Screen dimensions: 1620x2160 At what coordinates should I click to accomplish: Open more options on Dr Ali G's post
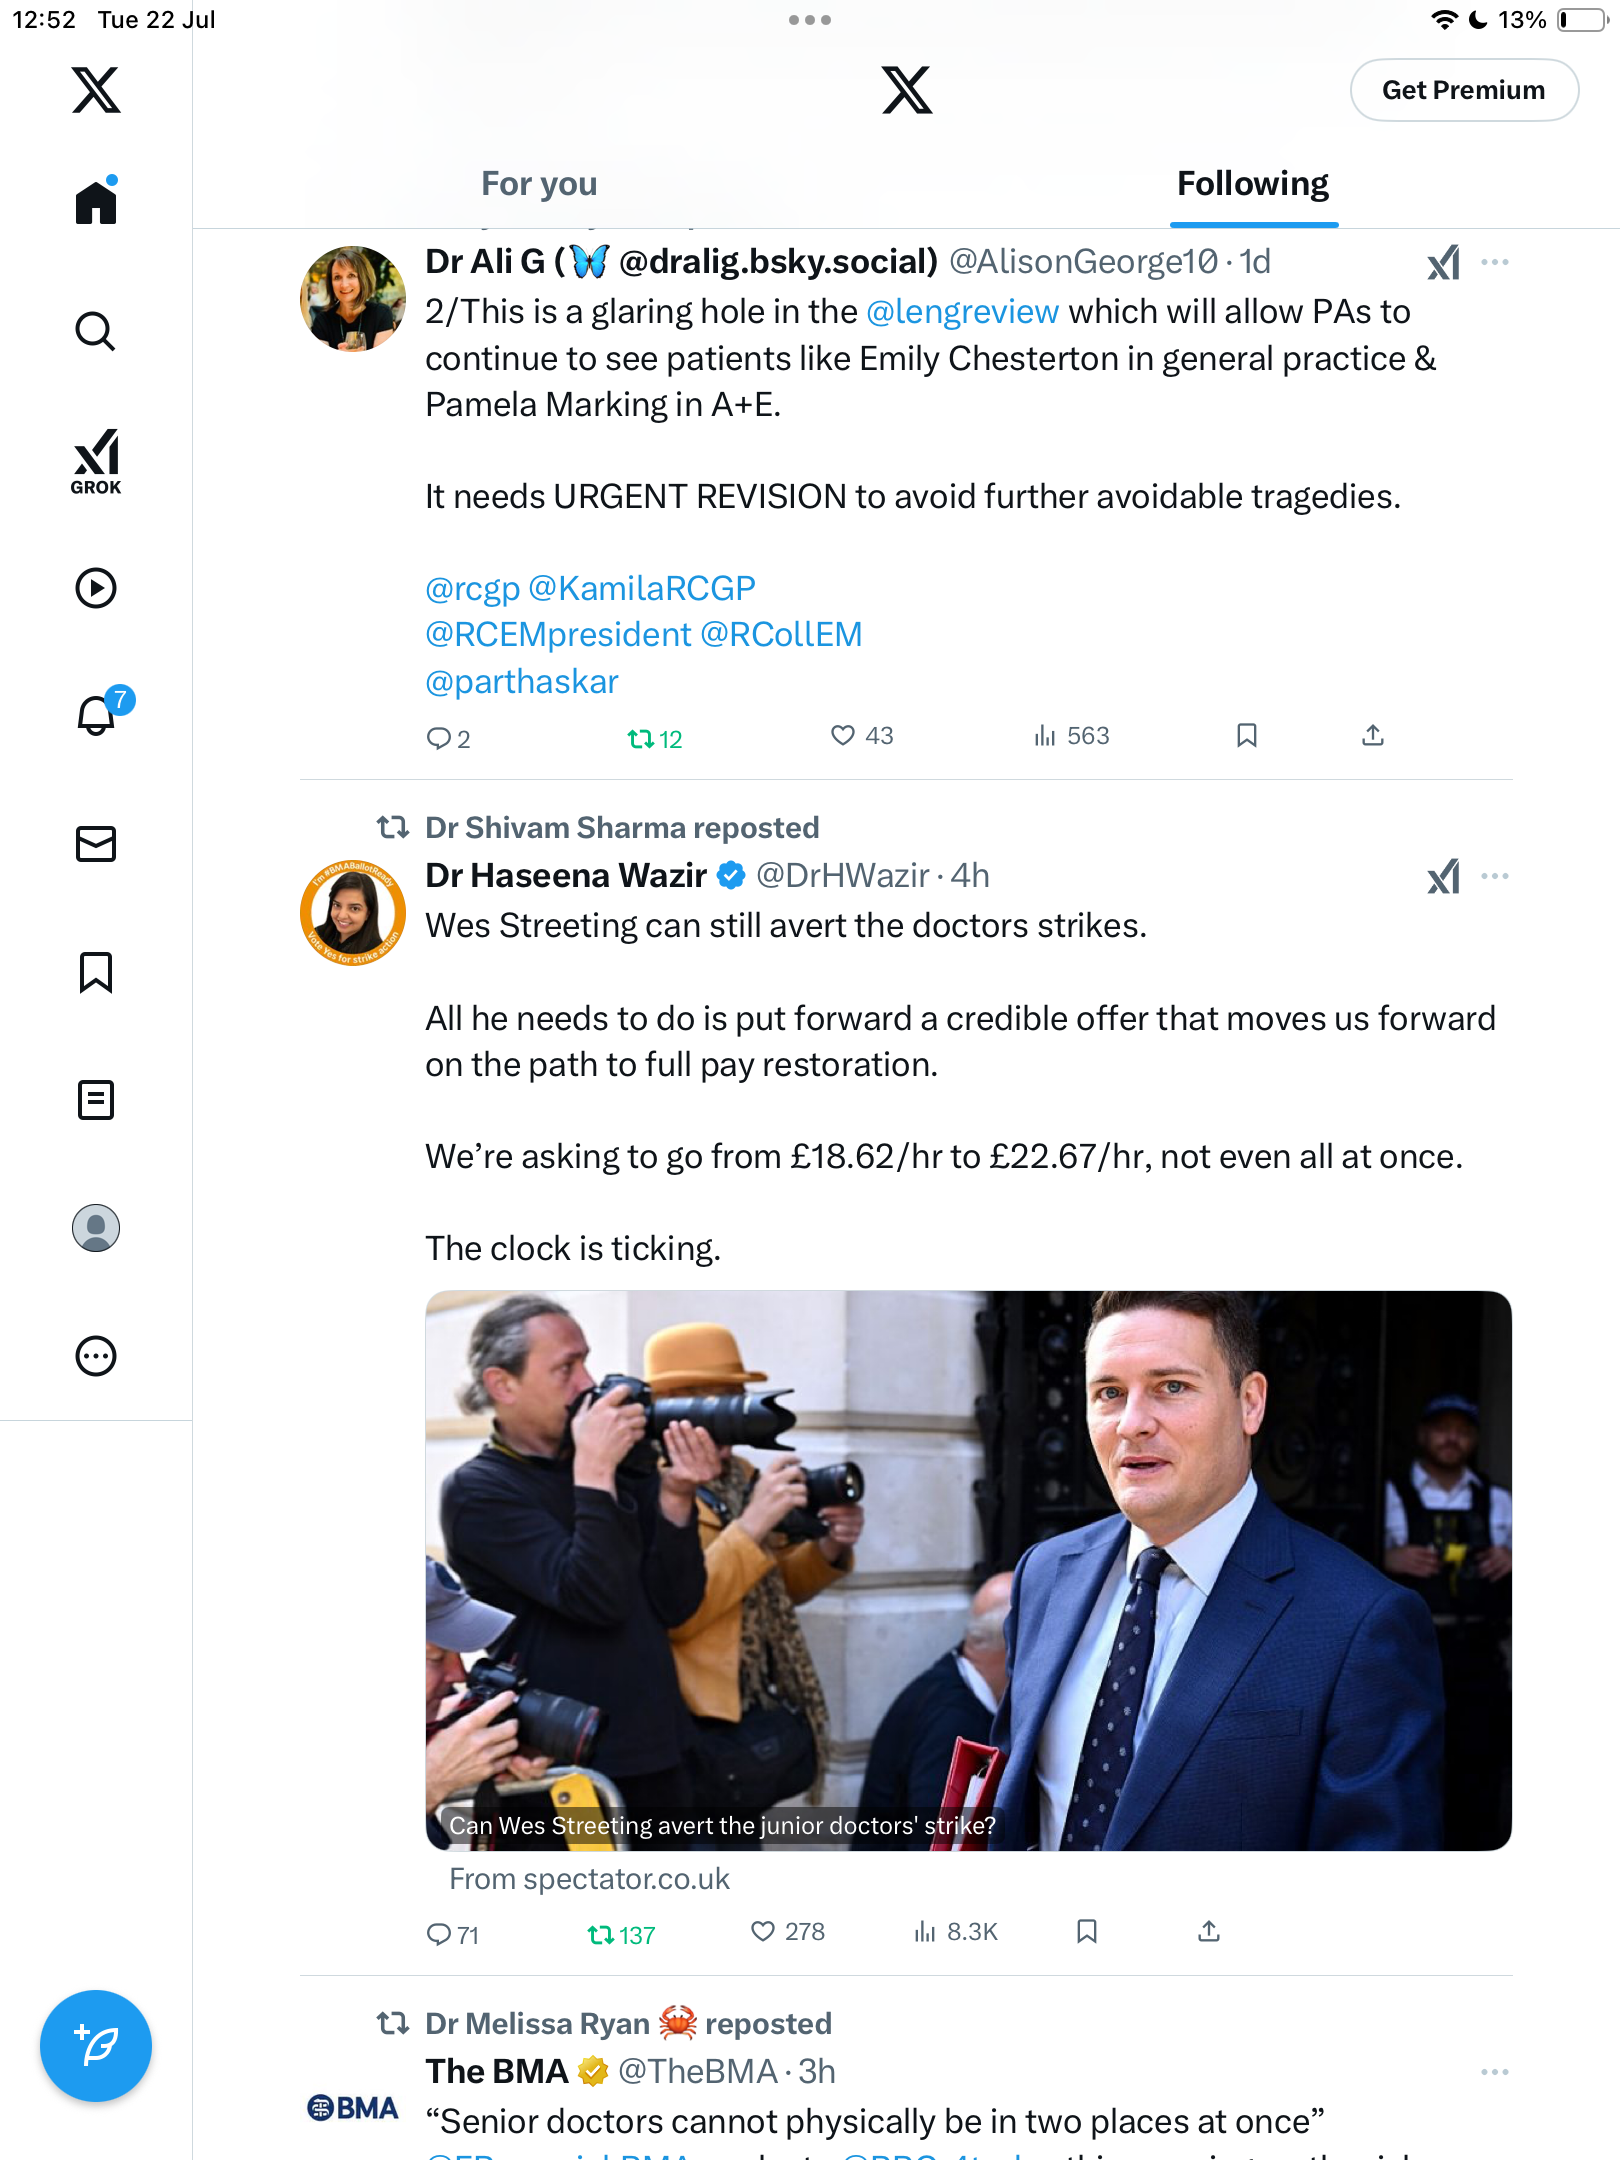coord(1495,262)
